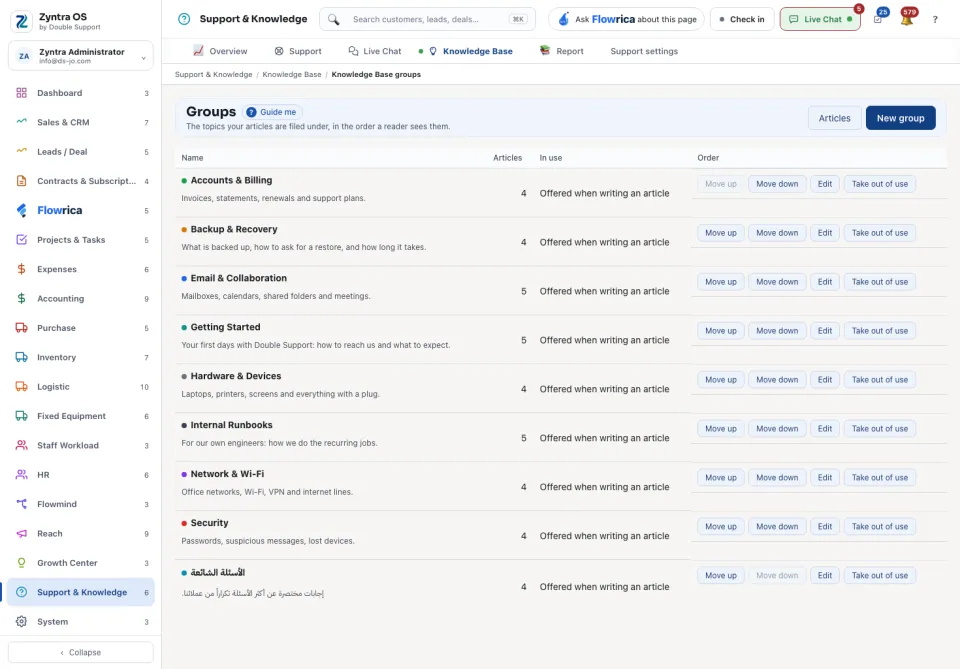
Task: Open the Accounting dollar icon
Action: click(21, 298)
